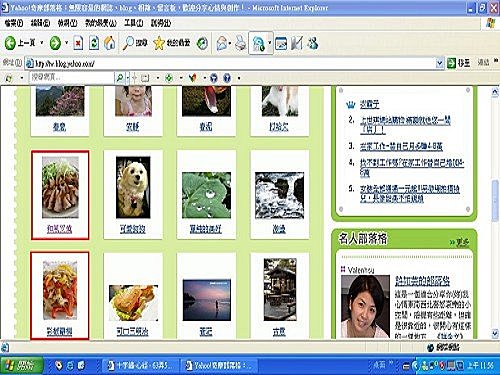Viewport: 500px width, 375px height.
Task: Click the green plus icon on second toolbar
Action: pos(169,78)
